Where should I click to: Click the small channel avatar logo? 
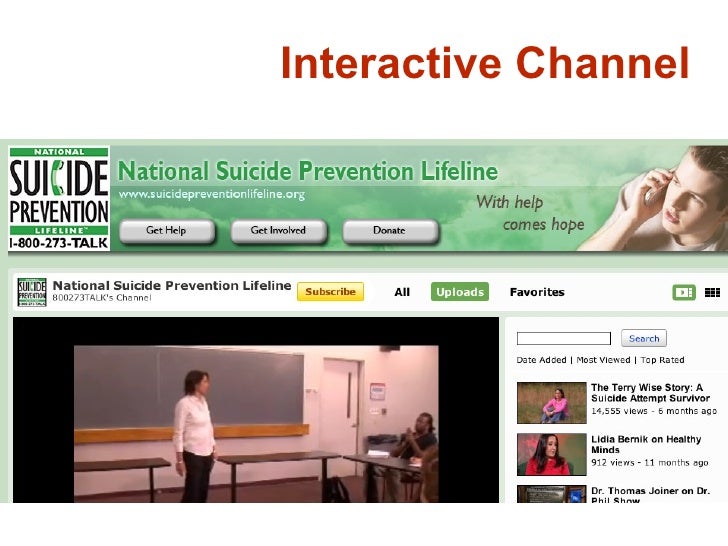32,292
